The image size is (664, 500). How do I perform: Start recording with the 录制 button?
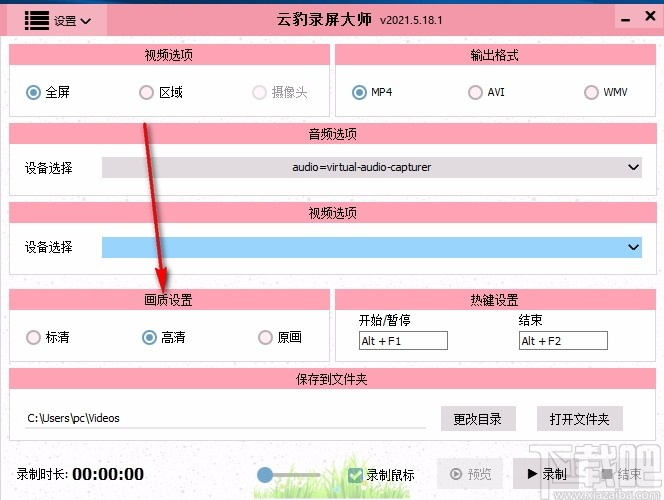546,474
